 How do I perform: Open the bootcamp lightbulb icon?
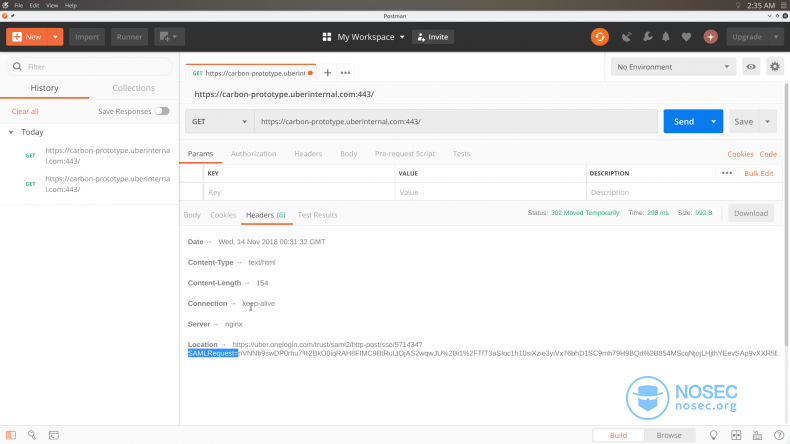pyautogui.click(x=713, y=435)
